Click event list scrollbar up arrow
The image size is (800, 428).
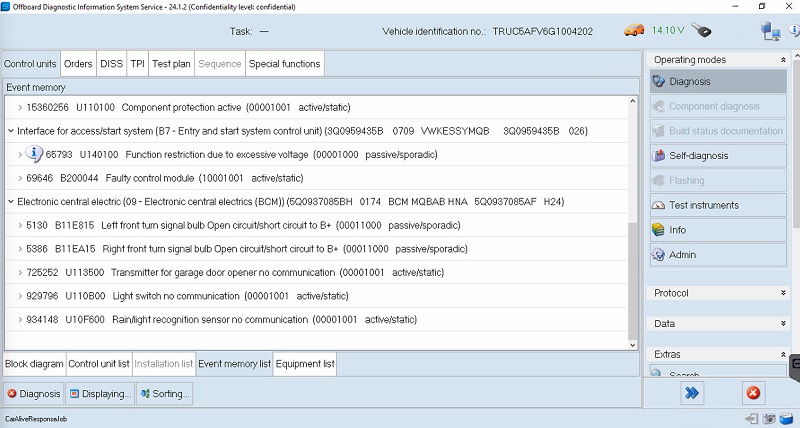click(x=633, y=101)
